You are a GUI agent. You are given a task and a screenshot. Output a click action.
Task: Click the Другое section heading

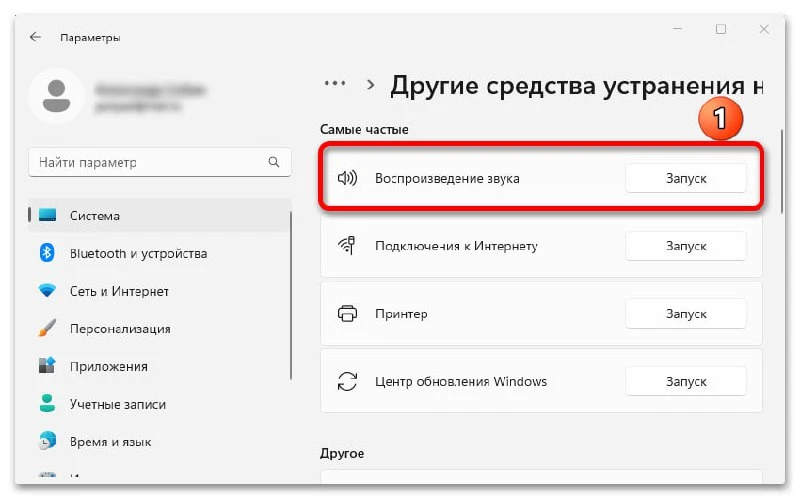(342, 453)
